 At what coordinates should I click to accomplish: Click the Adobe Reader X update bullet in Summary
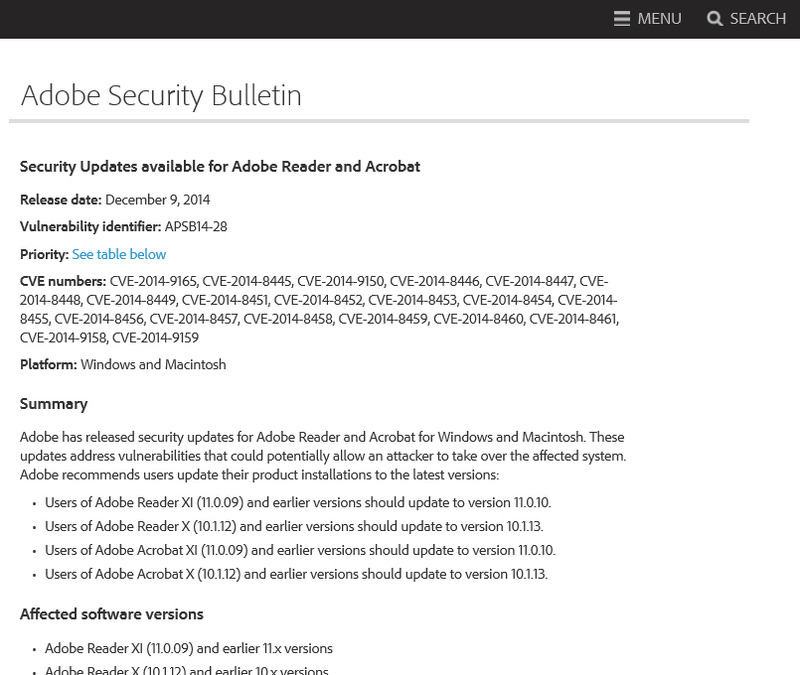click(x=294, y=527)
